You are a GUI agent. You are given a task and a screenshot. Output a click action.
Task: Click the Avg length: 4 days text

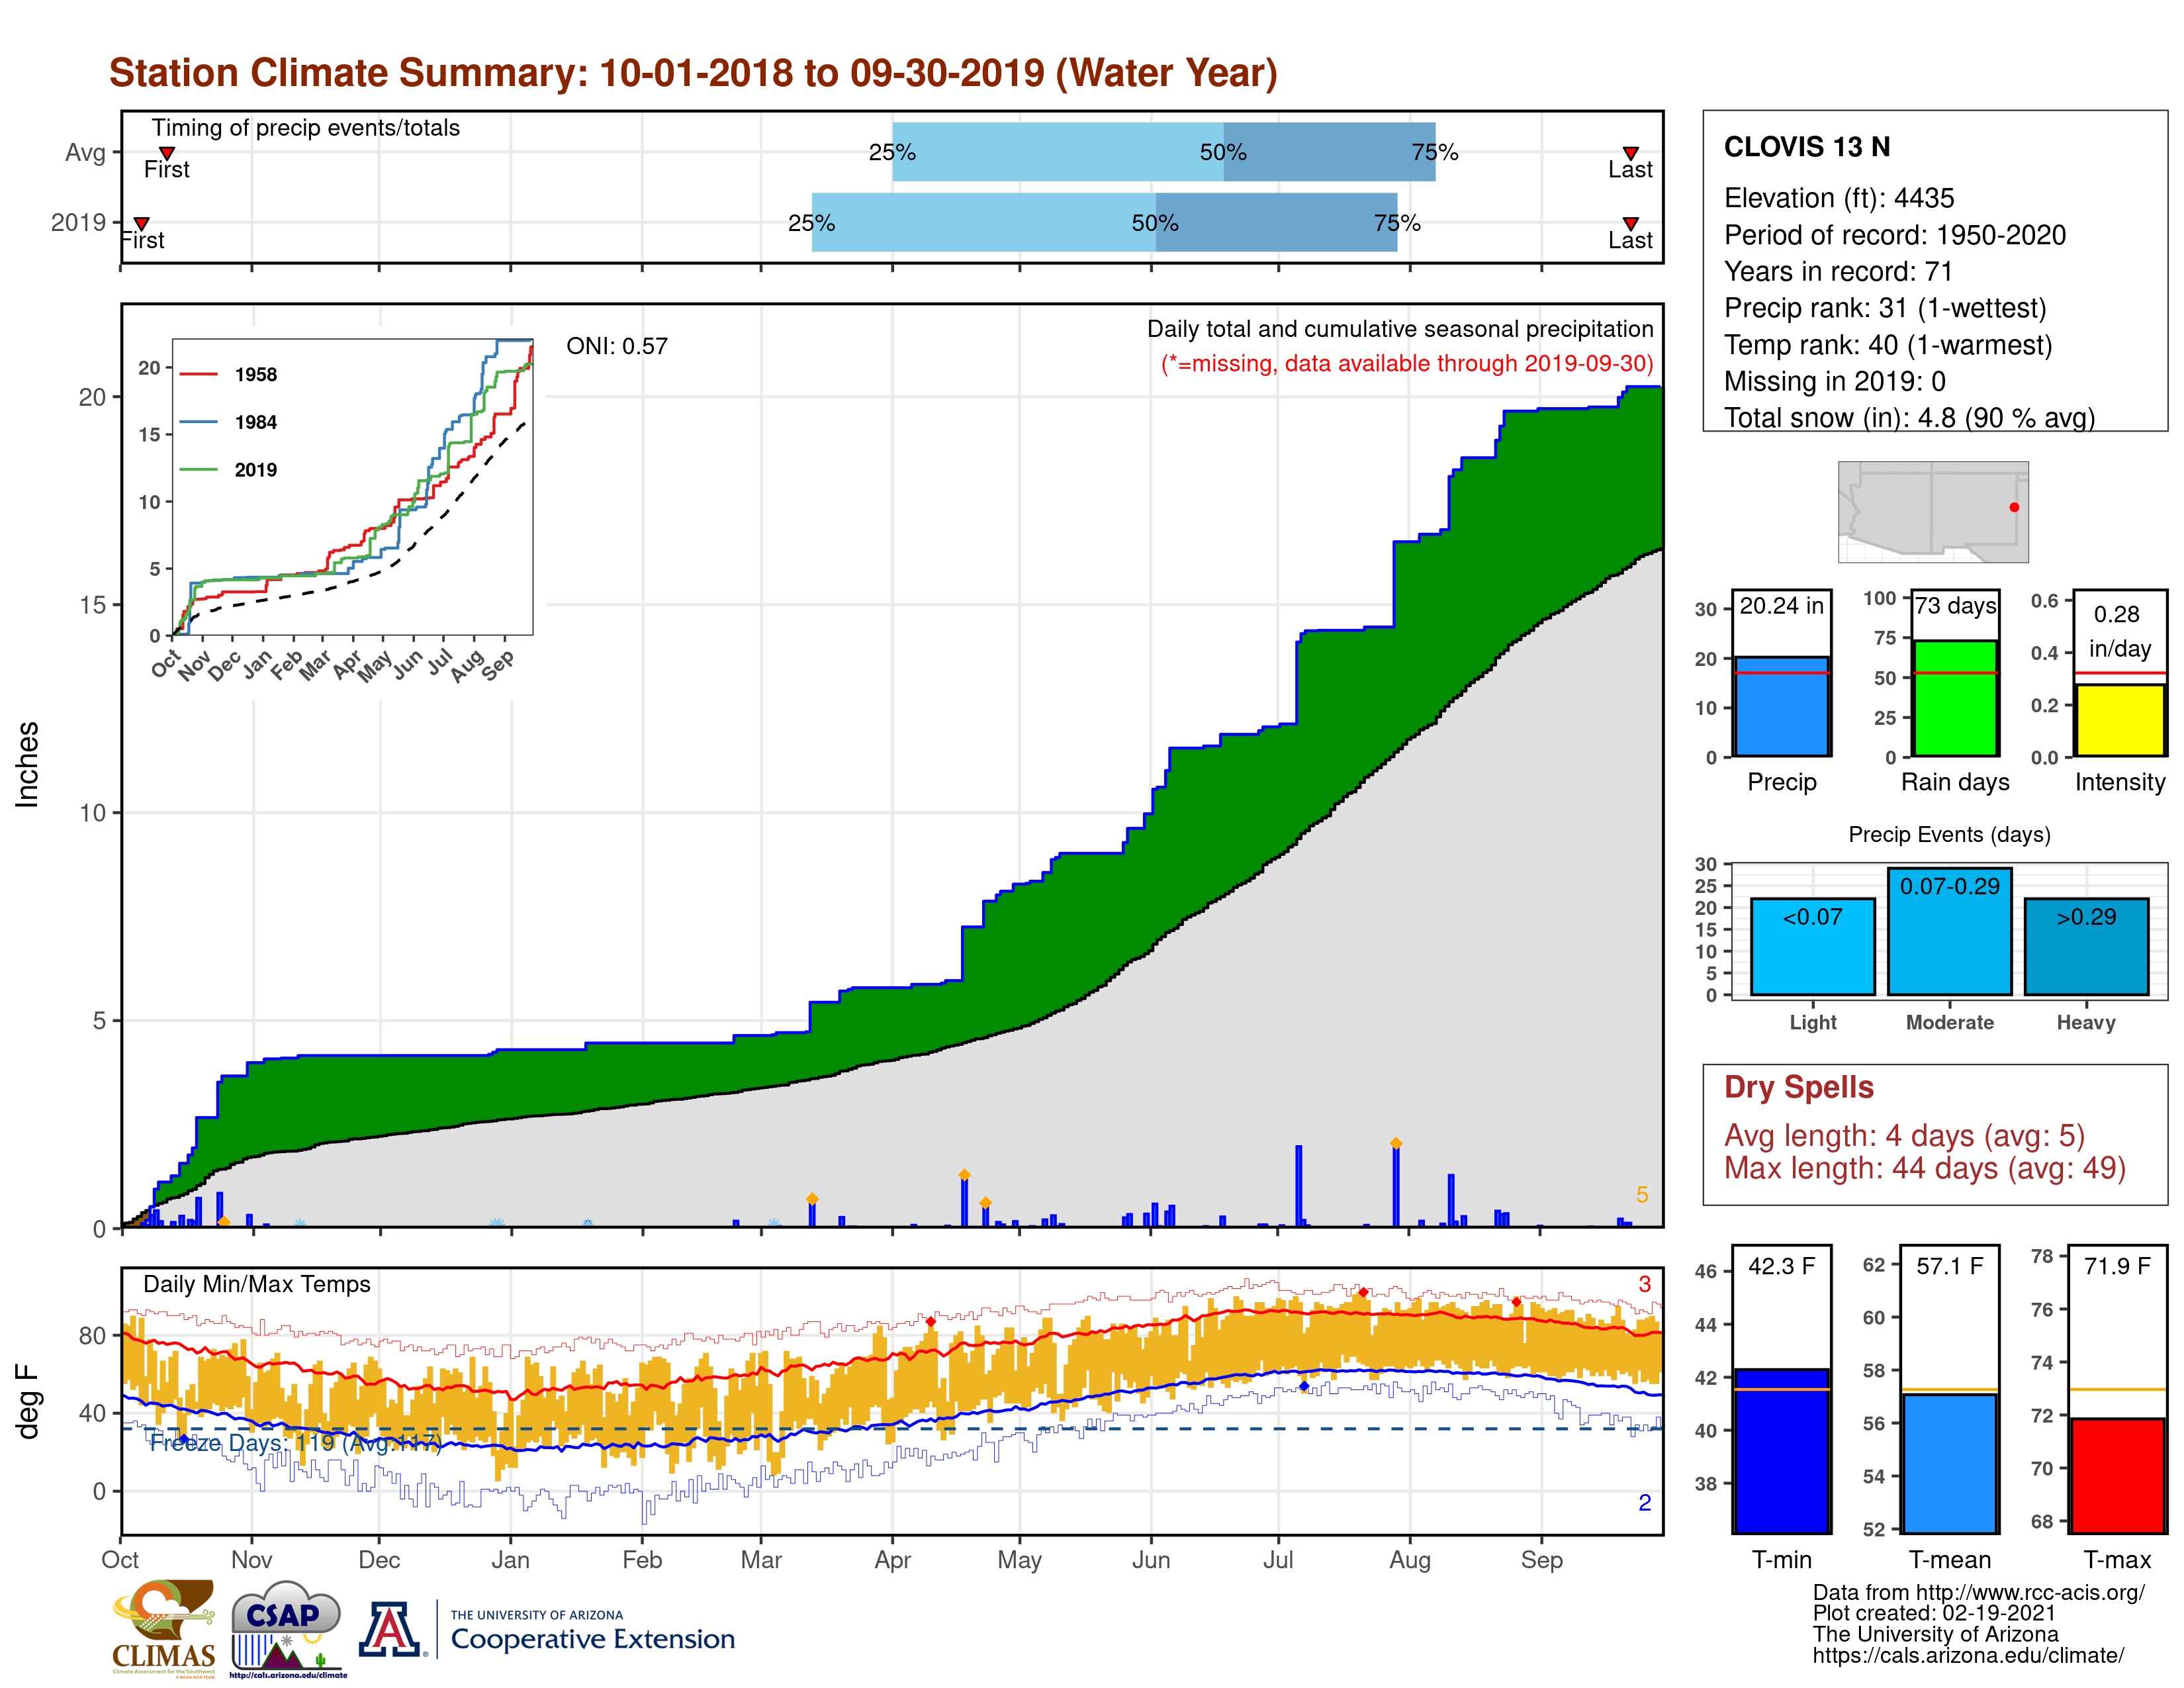pos(1904,1136)
